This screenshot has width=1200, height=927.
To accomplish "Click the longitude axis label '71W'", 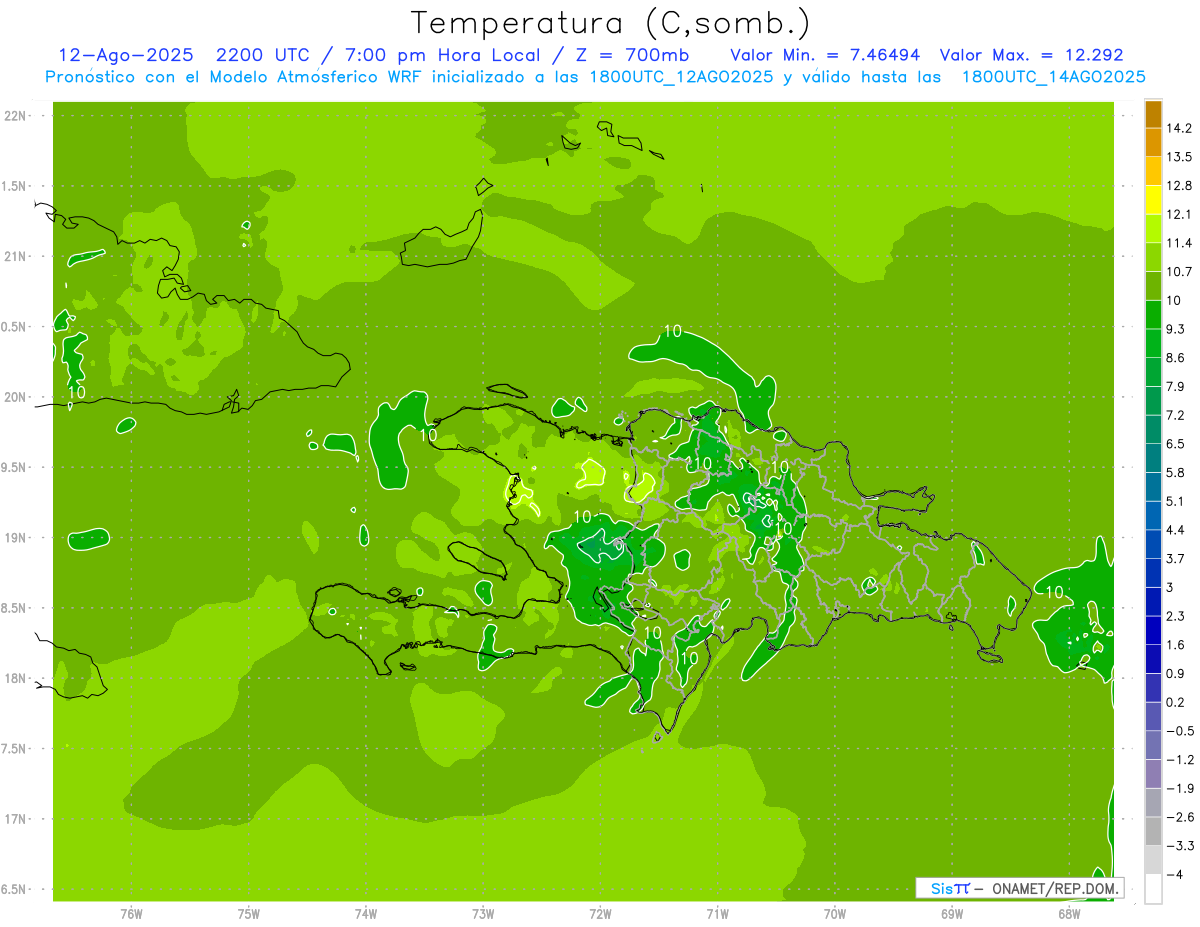I will pos(717,914).
